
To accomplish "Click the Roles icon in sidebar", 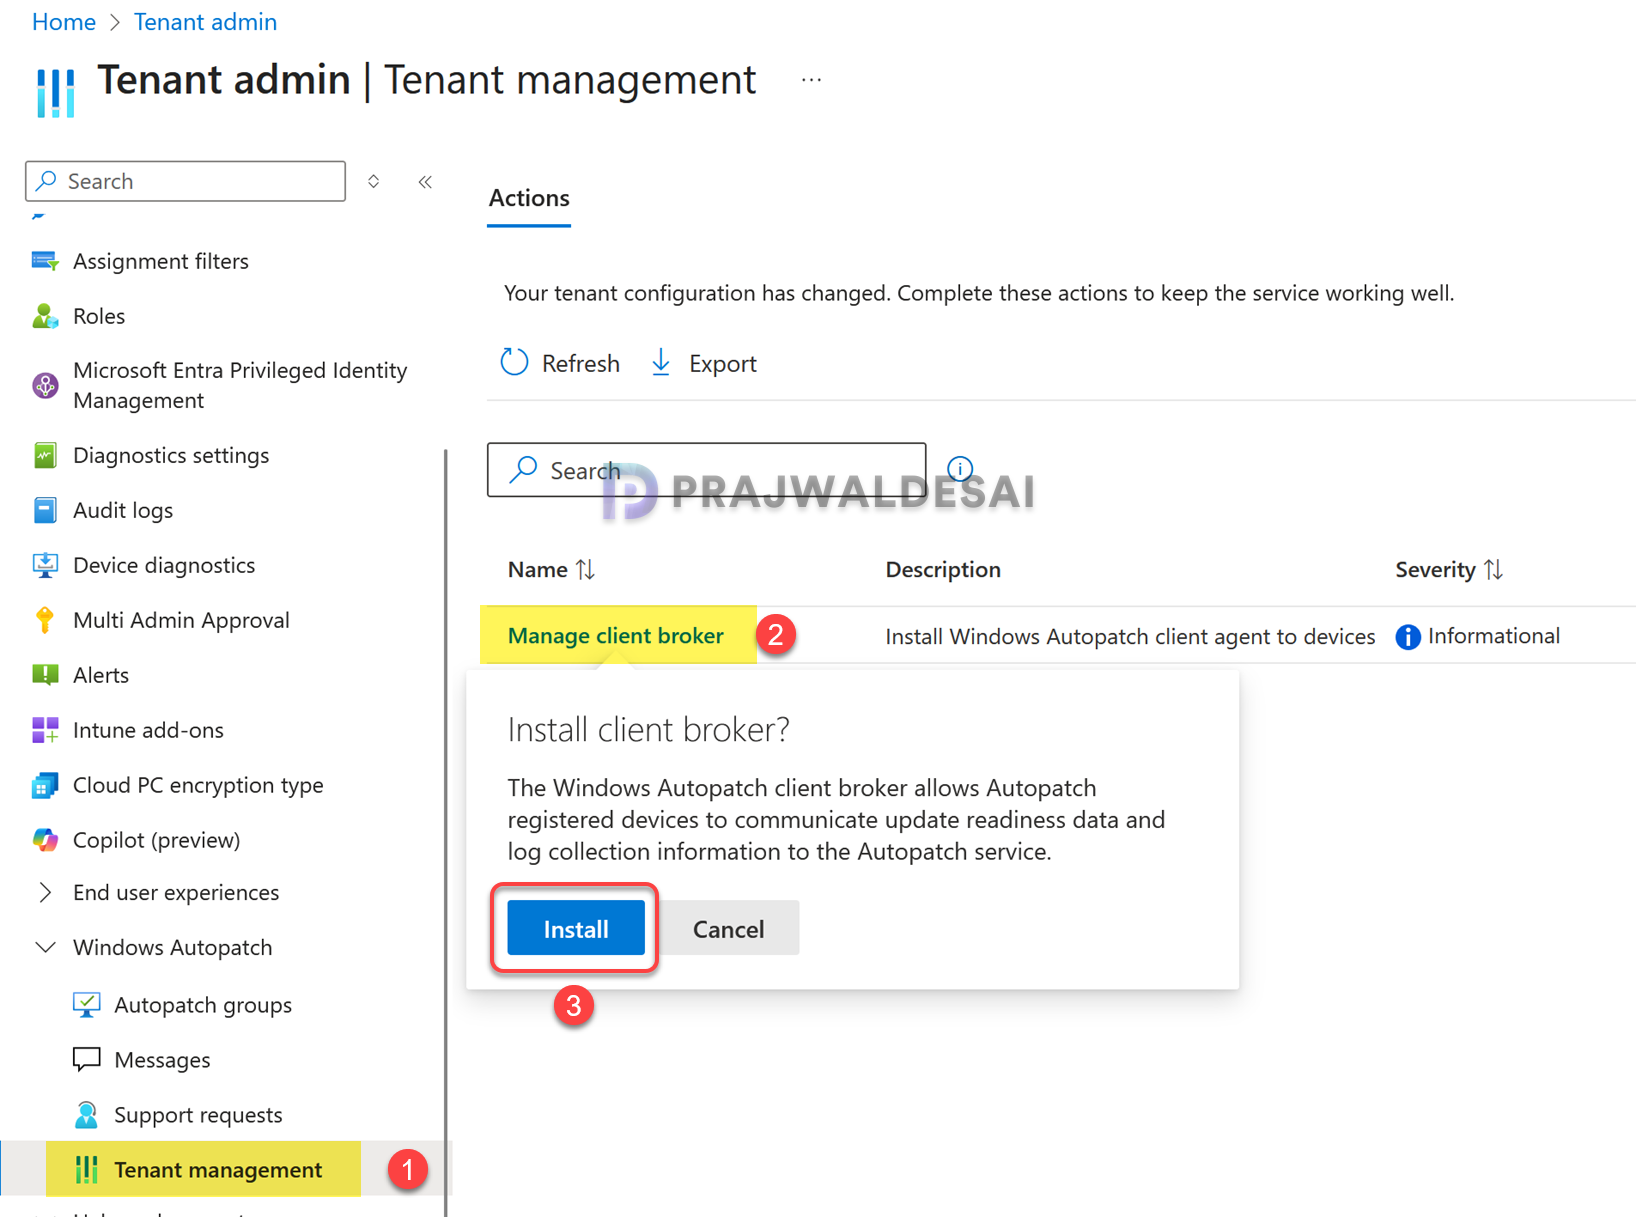I will [45, 316].
